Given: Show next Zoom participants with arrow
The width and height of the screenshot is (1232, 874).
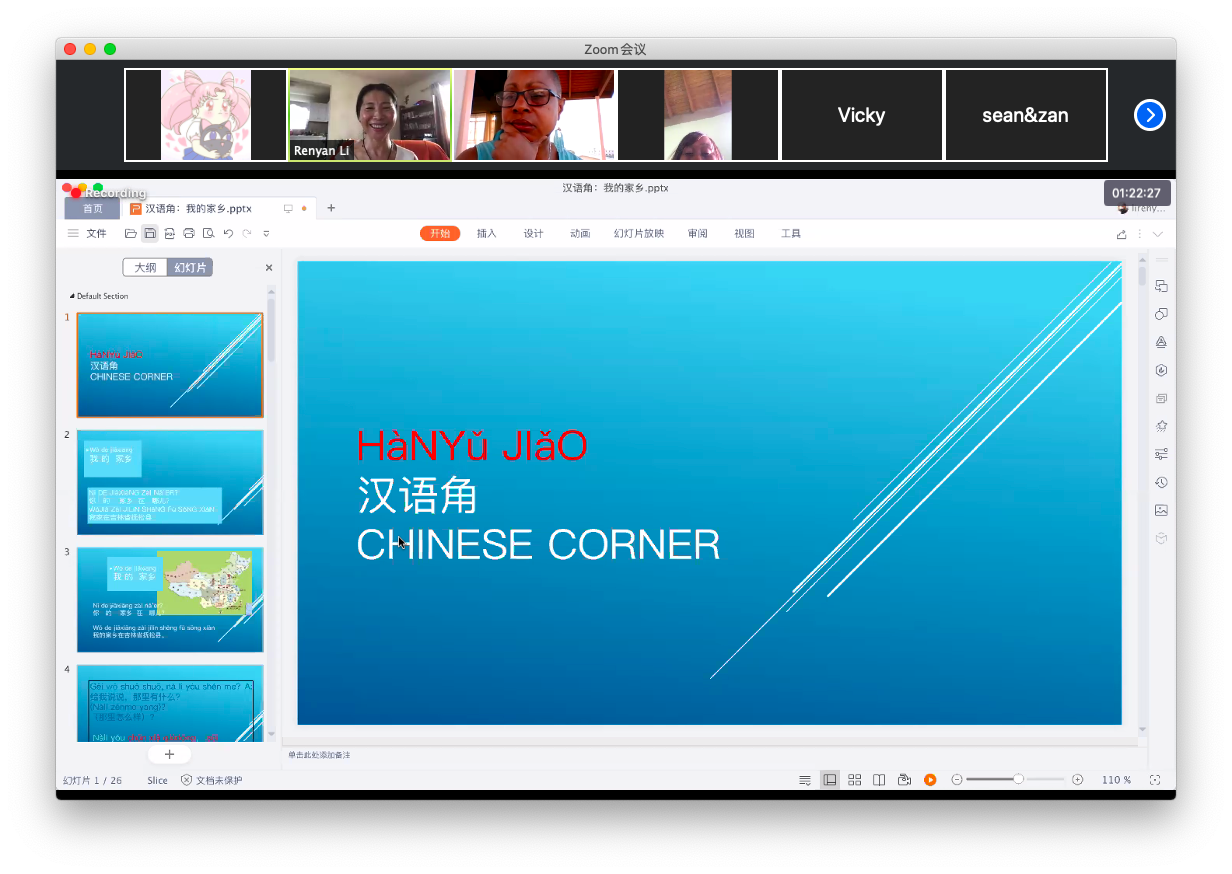Looking at the screenshot, I should 1150,115.
